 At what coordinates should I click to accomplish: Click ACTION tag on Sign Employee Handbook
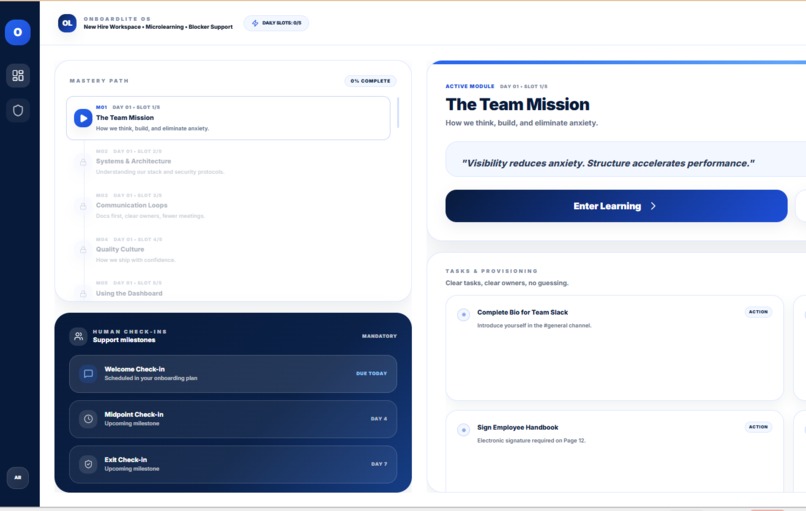coord(758,427)
